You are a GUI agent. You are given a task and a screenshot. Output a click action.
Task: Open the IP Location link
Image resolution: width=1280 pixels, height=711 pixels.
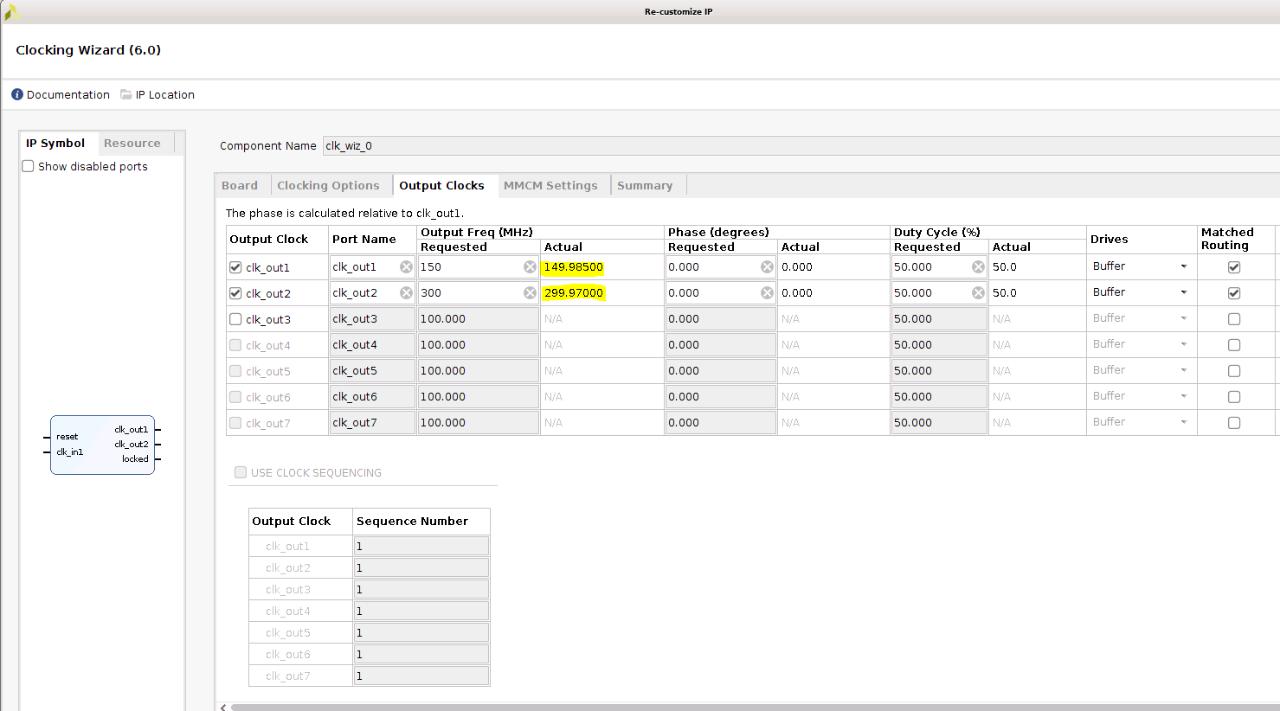click(165, 95)
